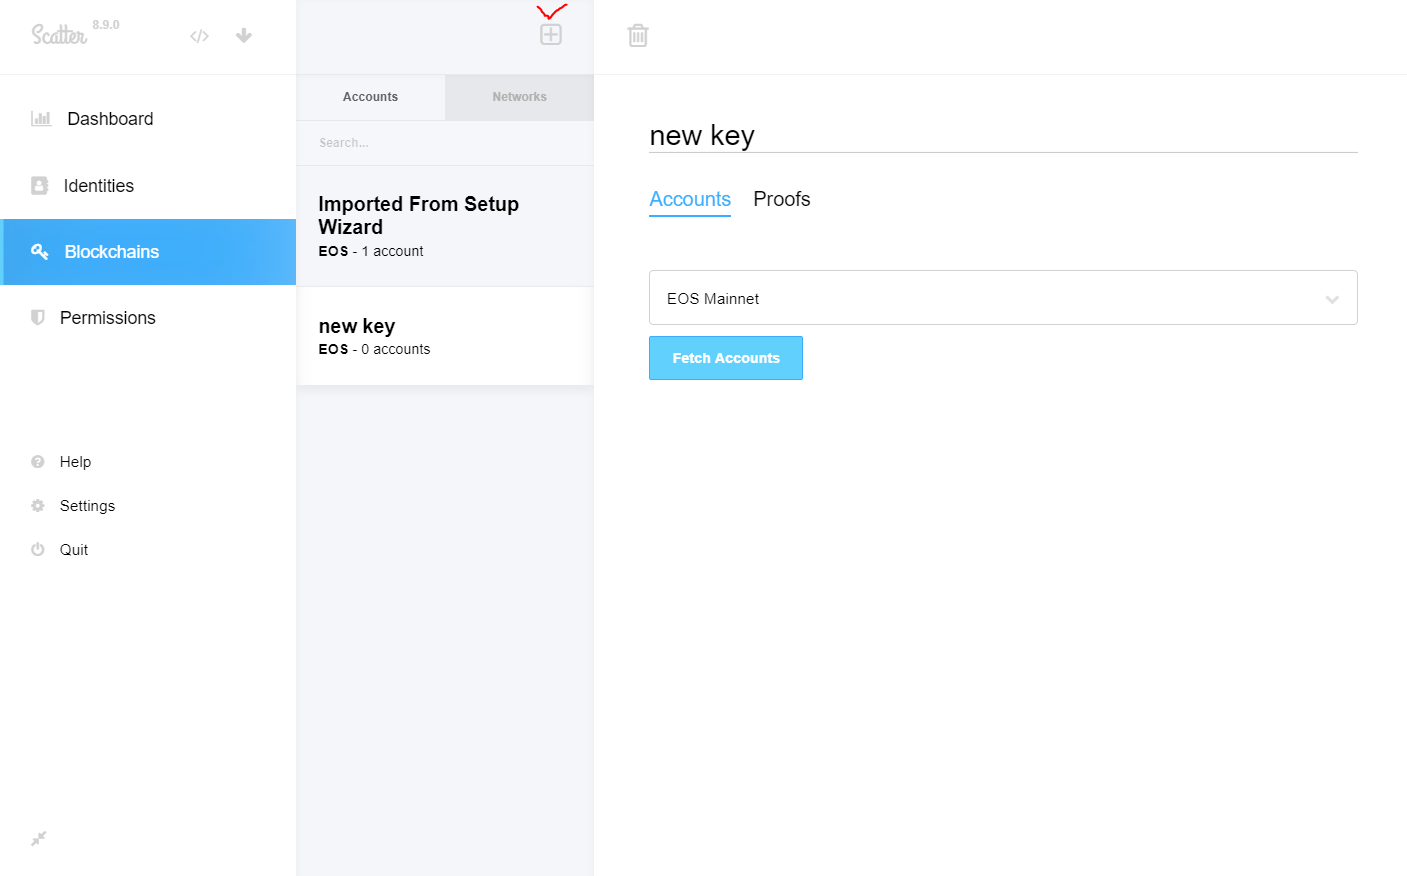Image resolution: width=1407 pixels, height=876 pixels.
Task: Switch to the Proofs tab
Action: [x=782, y=199]
